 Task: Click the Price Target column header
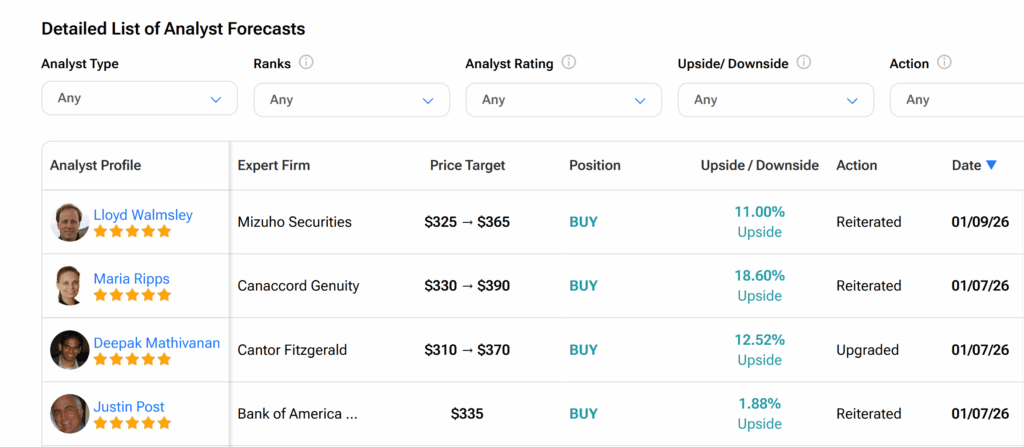click(x=467, y=165)
